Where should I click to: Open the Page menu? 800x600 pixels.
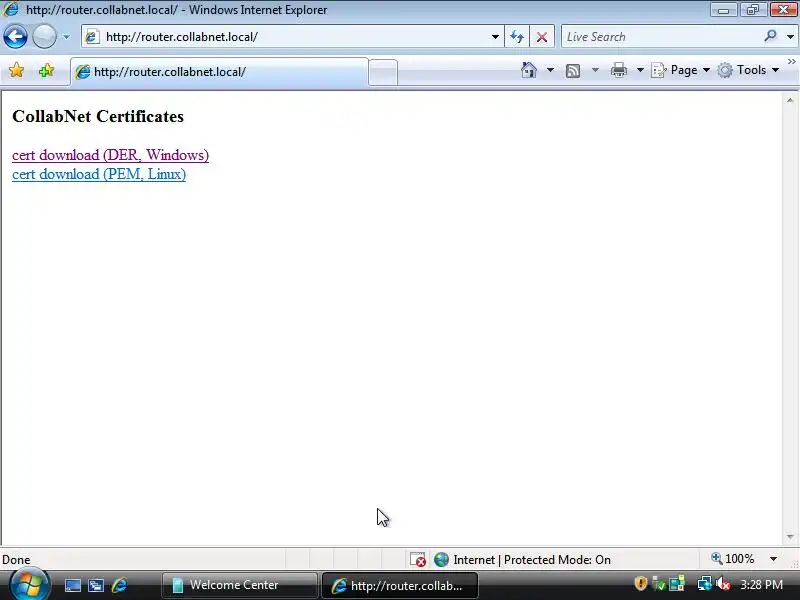click(x=681, y=70)
